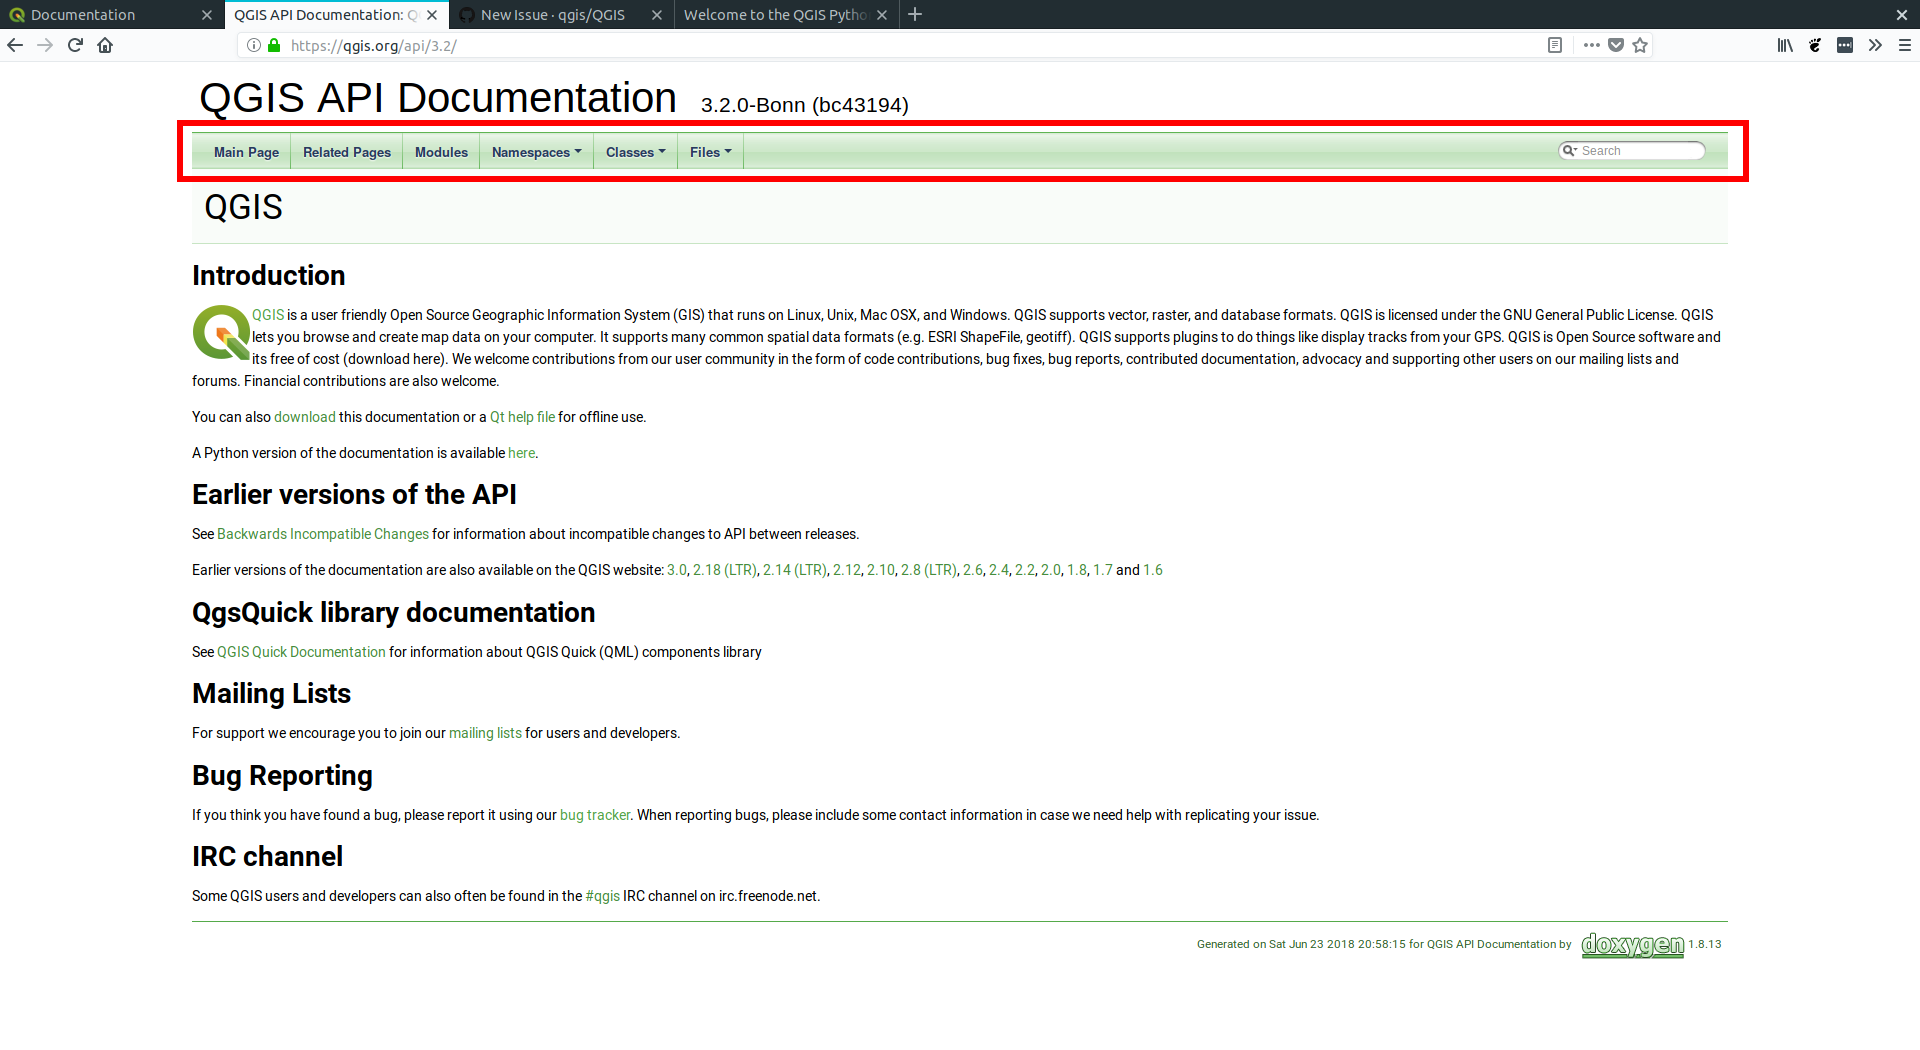Reload the current page
The height and width of the screenshot is (1050, 1920).
(x=75, y=45)
